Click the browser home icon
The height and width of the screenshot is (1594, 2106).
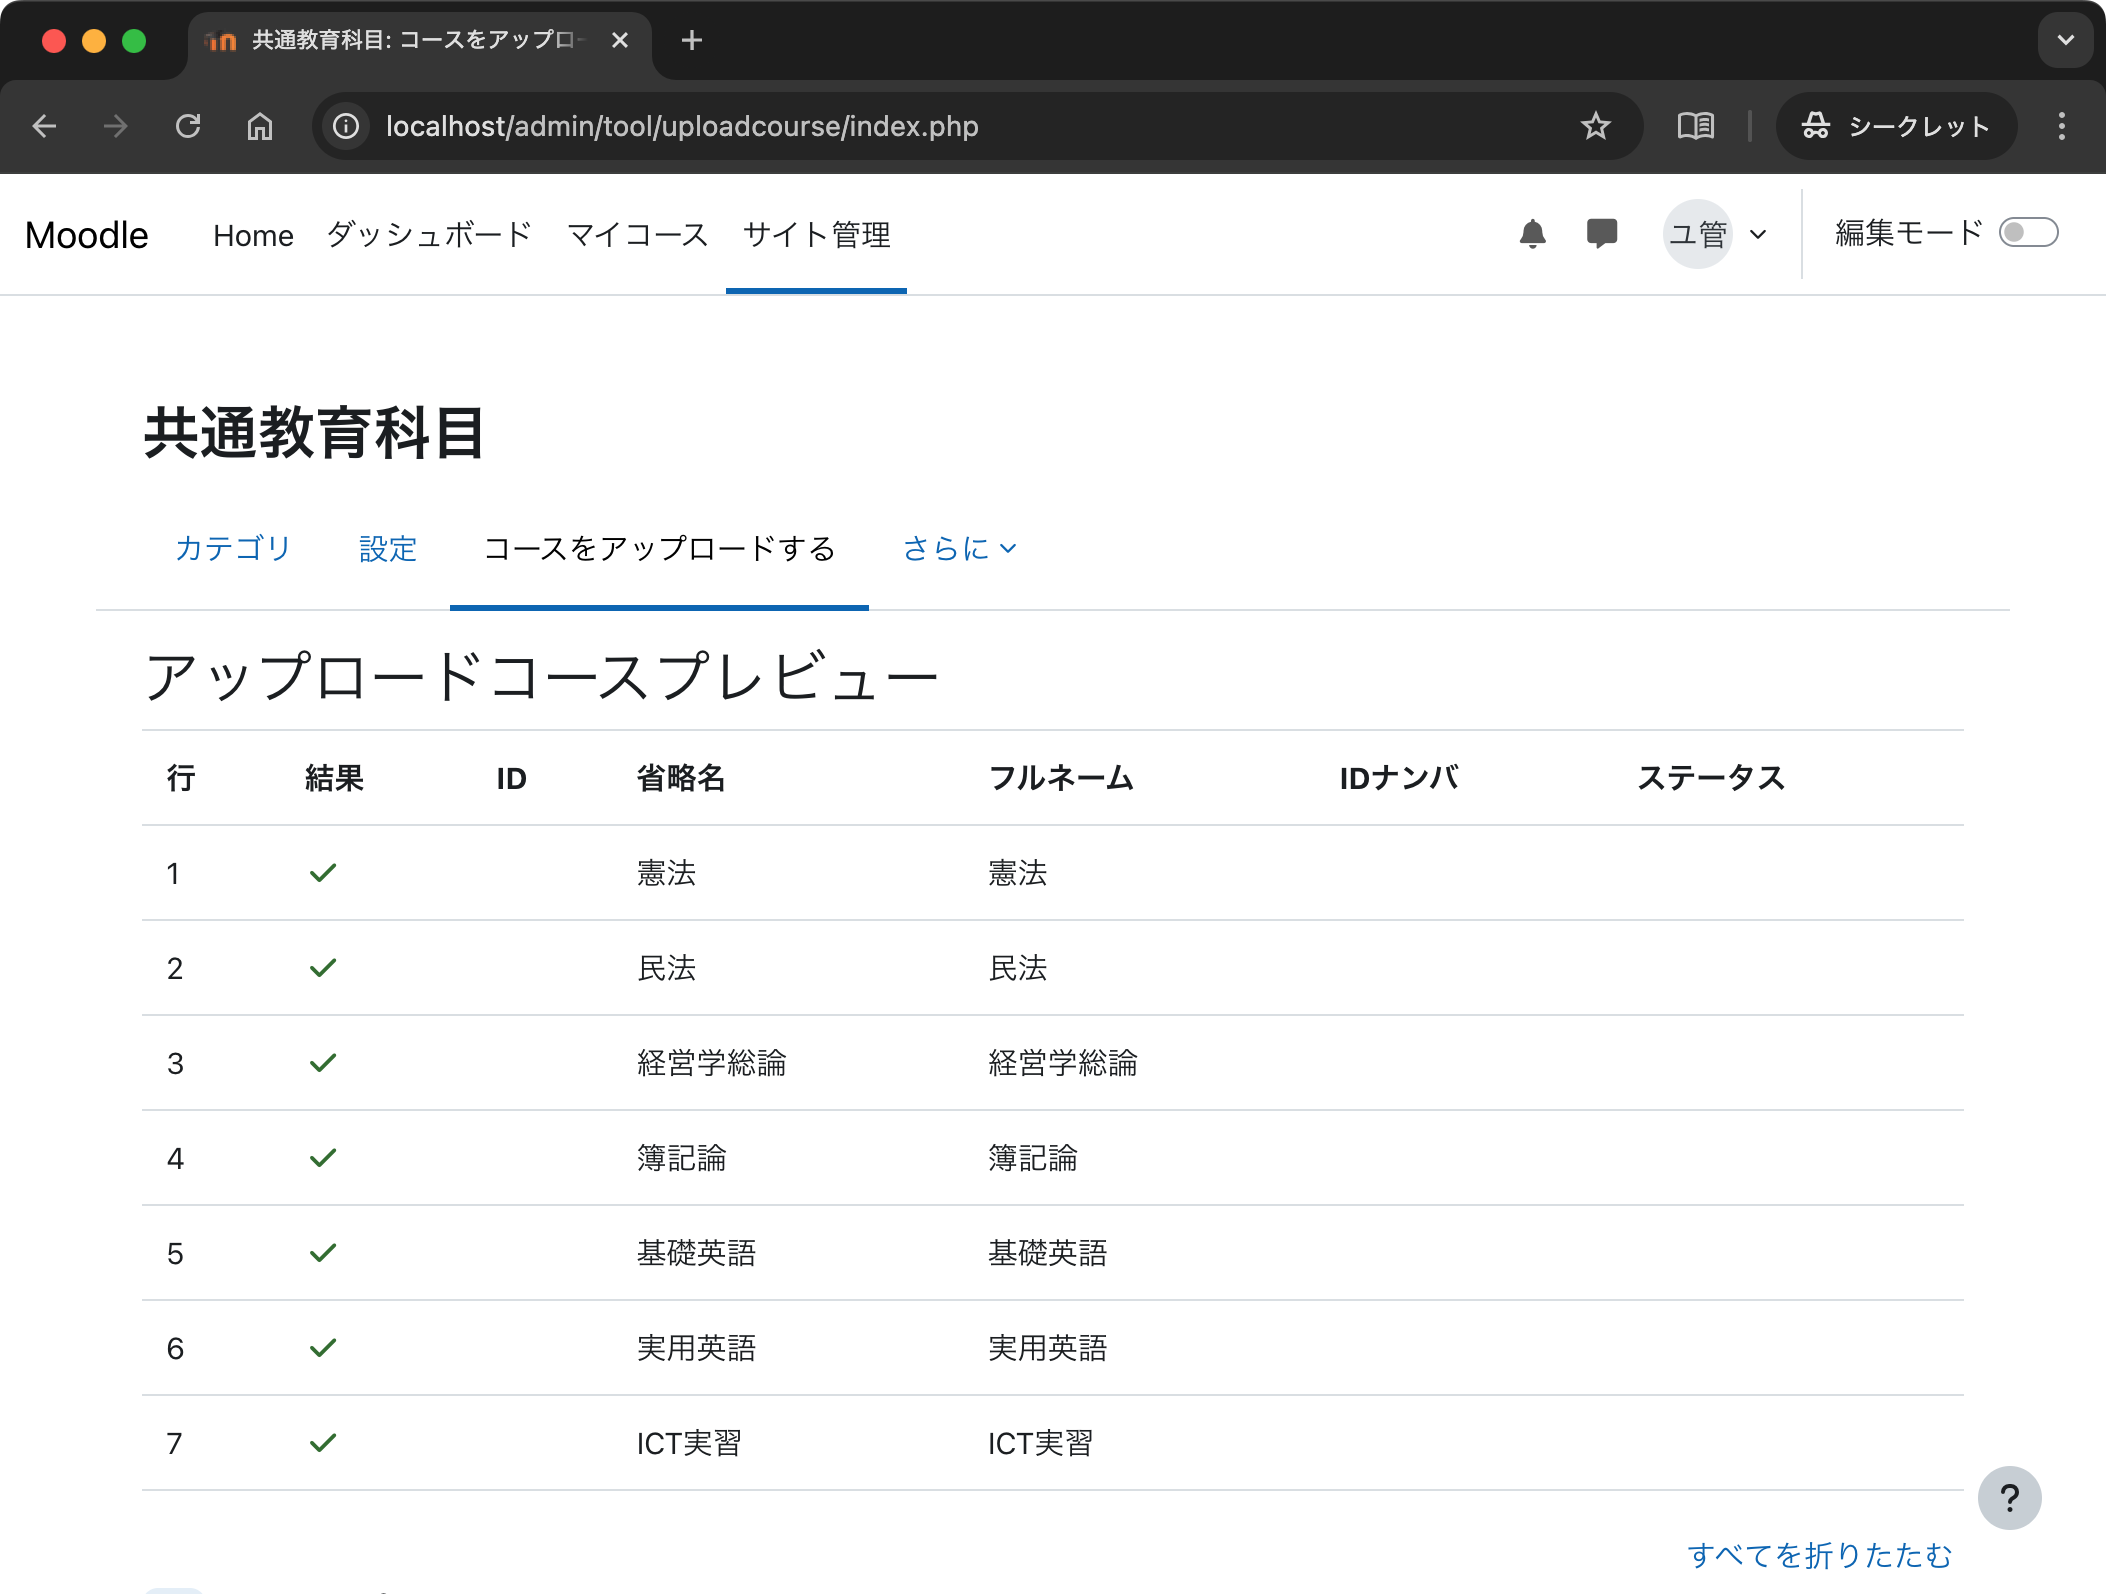(x=260, y=126)
